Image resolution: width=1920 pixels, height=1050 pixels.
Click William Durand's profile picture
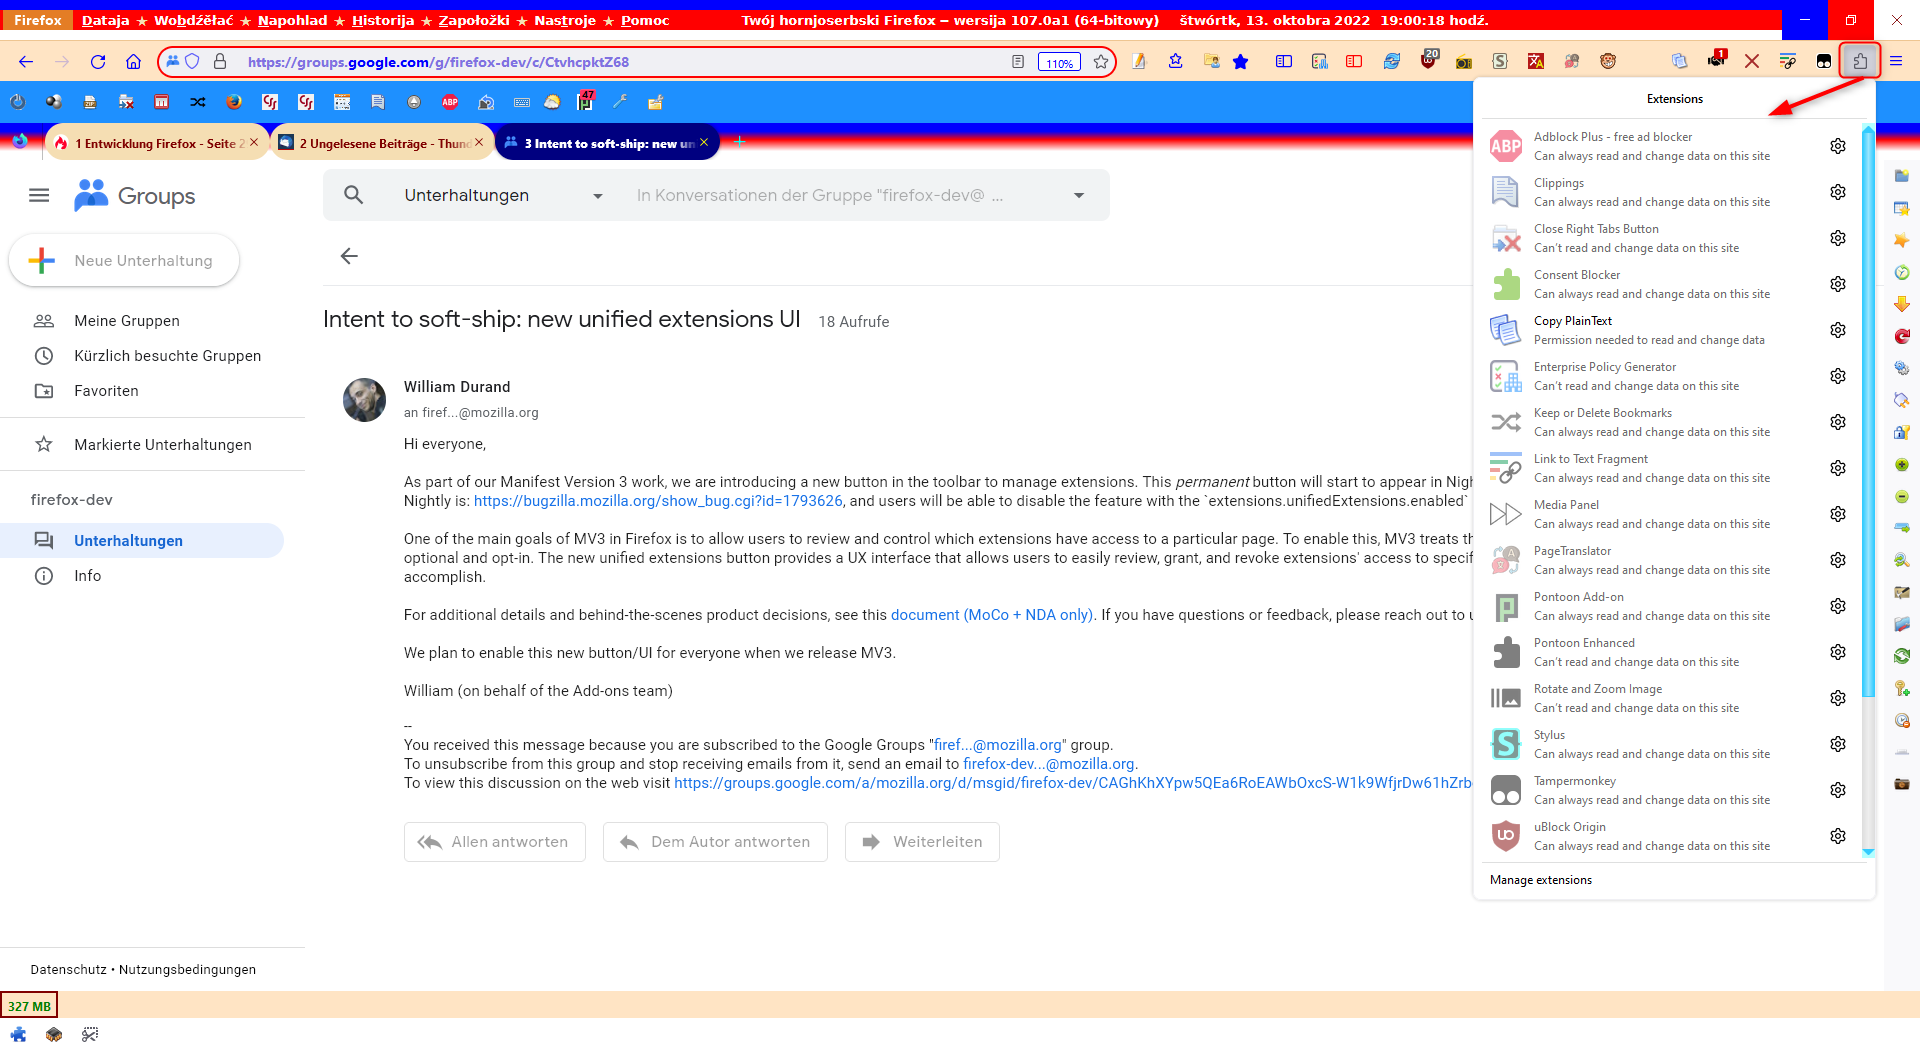364,399
